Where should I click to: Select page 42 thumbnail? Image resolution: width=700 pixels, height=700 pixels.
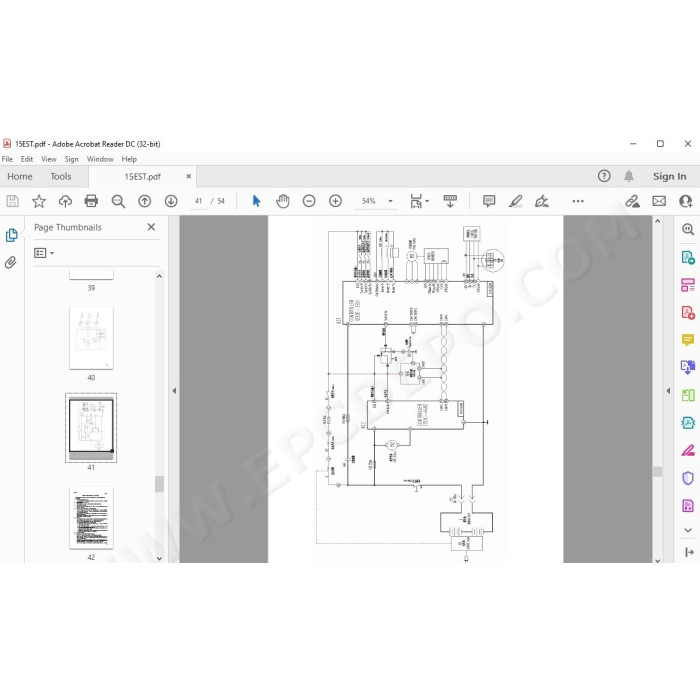pyautogui.click(x=91, y=518)
